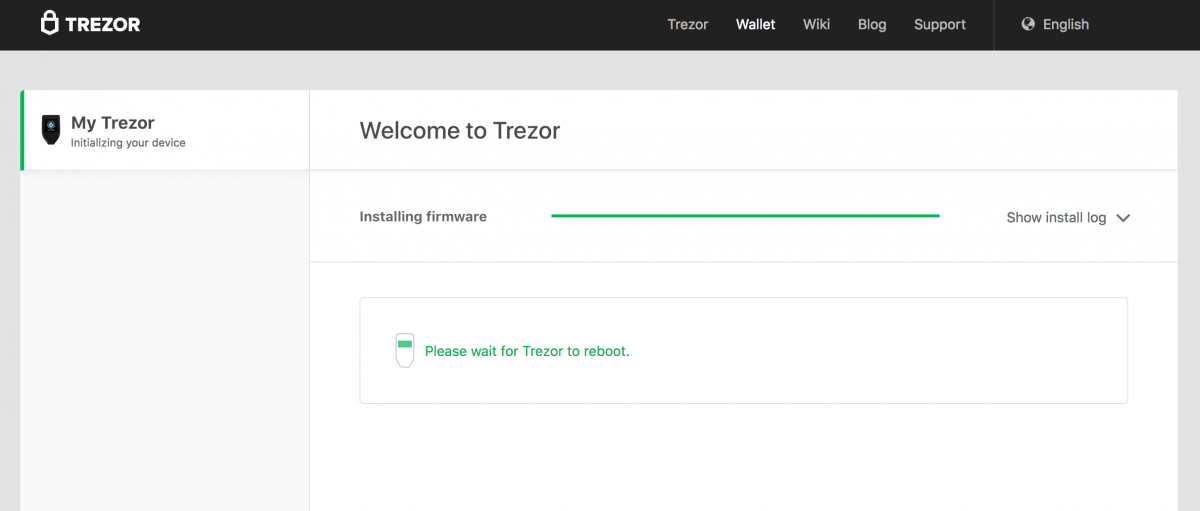Click the 'Installing firmware' label
1200x511 pixels.
423,216
